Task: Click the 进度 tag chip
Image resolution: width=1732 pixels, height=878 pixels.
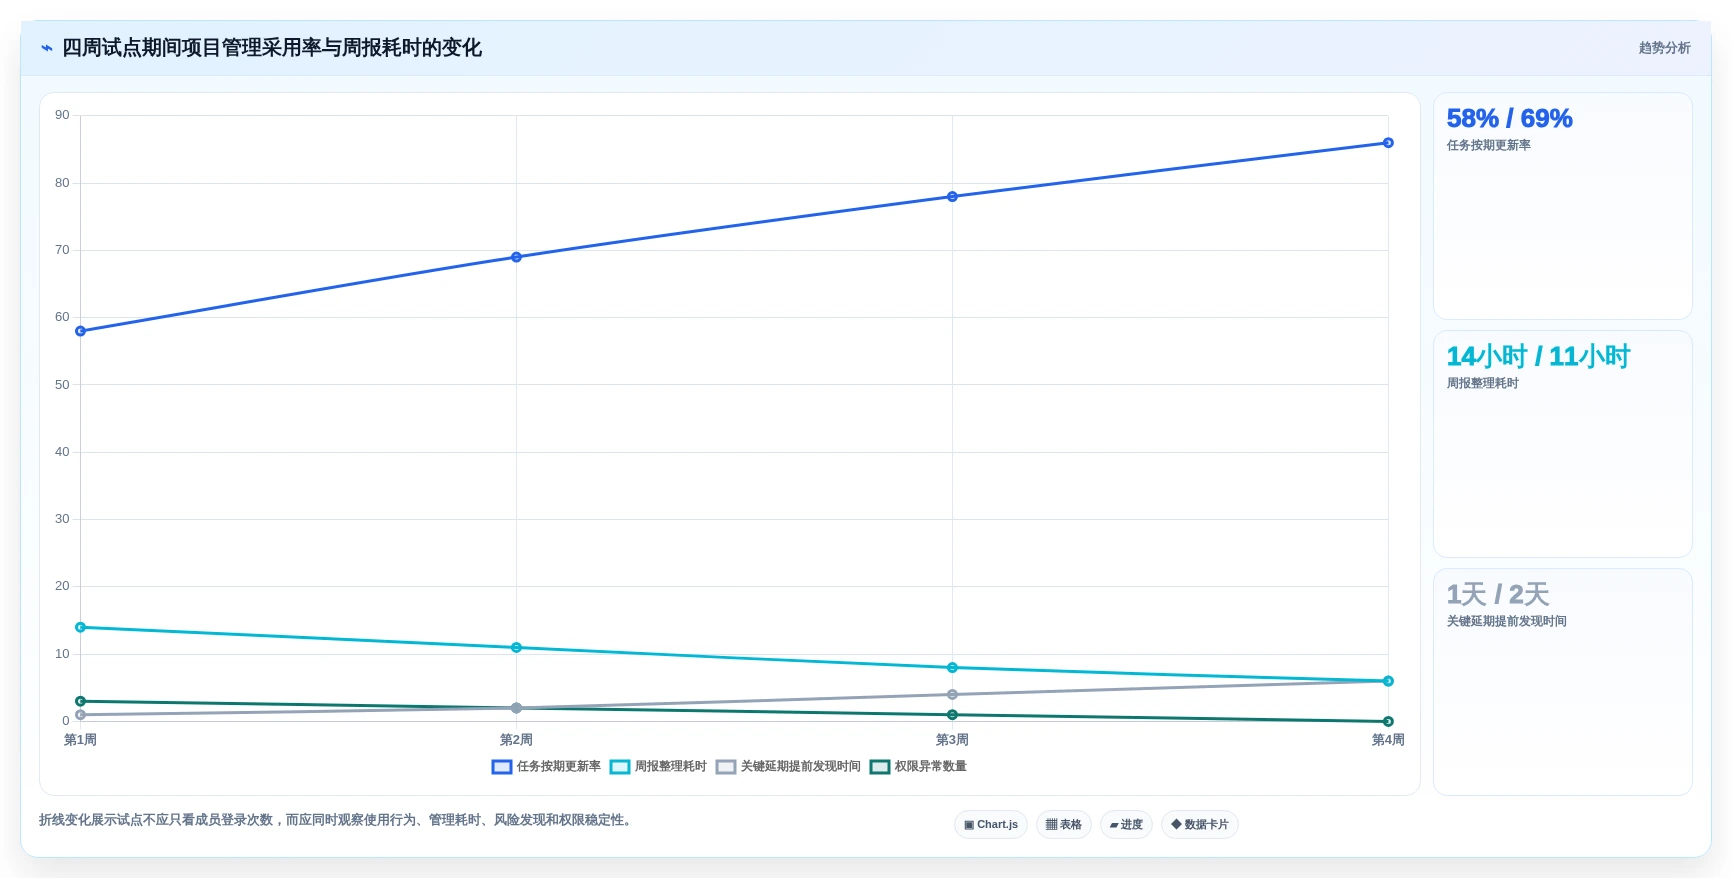Action: pos(1126,825)
